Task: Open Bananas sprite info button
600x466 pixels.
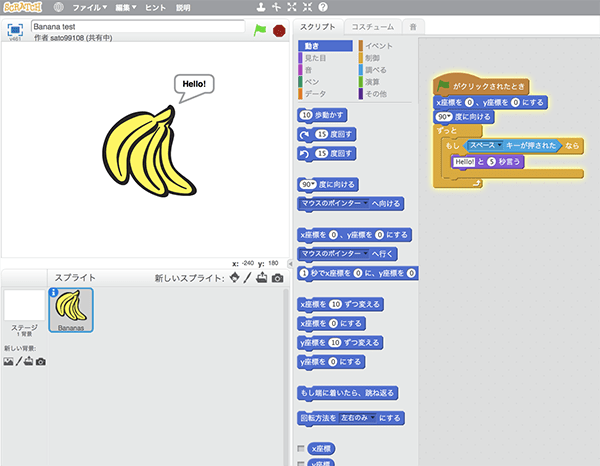Action: coord(54,292)
